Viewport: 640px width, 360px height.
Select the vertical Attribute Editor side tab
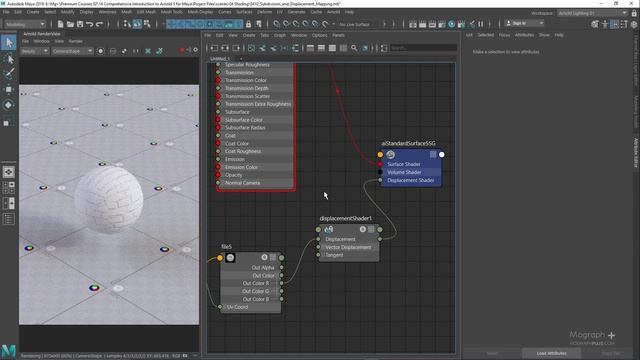coord(636,153)
